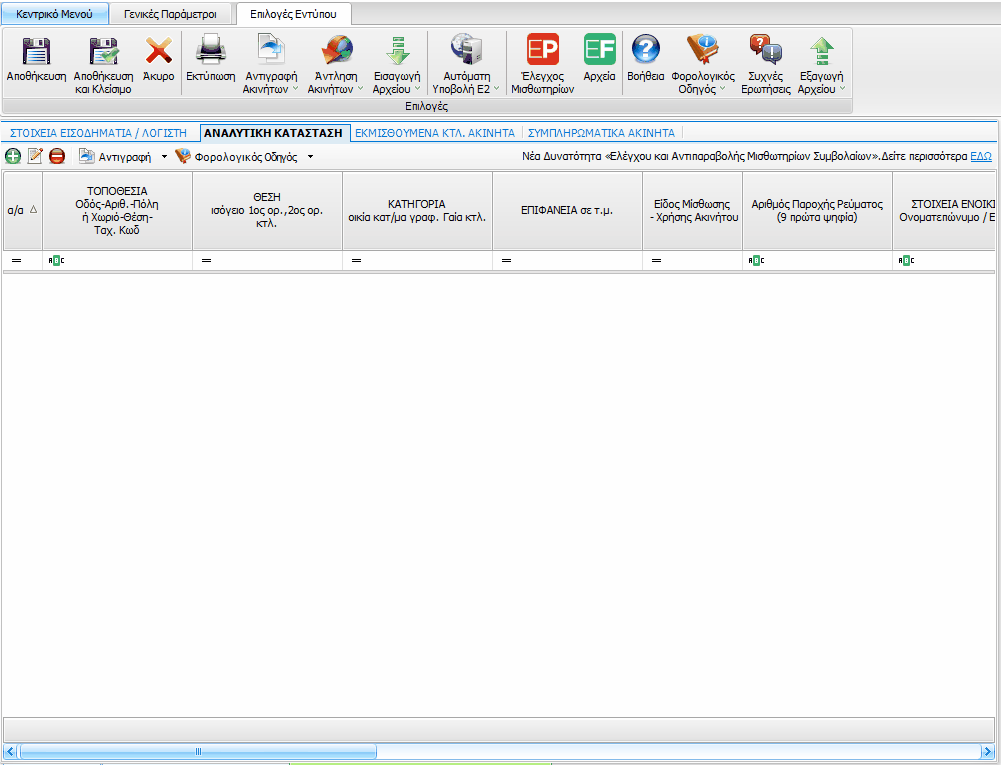Open Έλεγχος Μισθωτηρίων EP icon

[542, 52]
